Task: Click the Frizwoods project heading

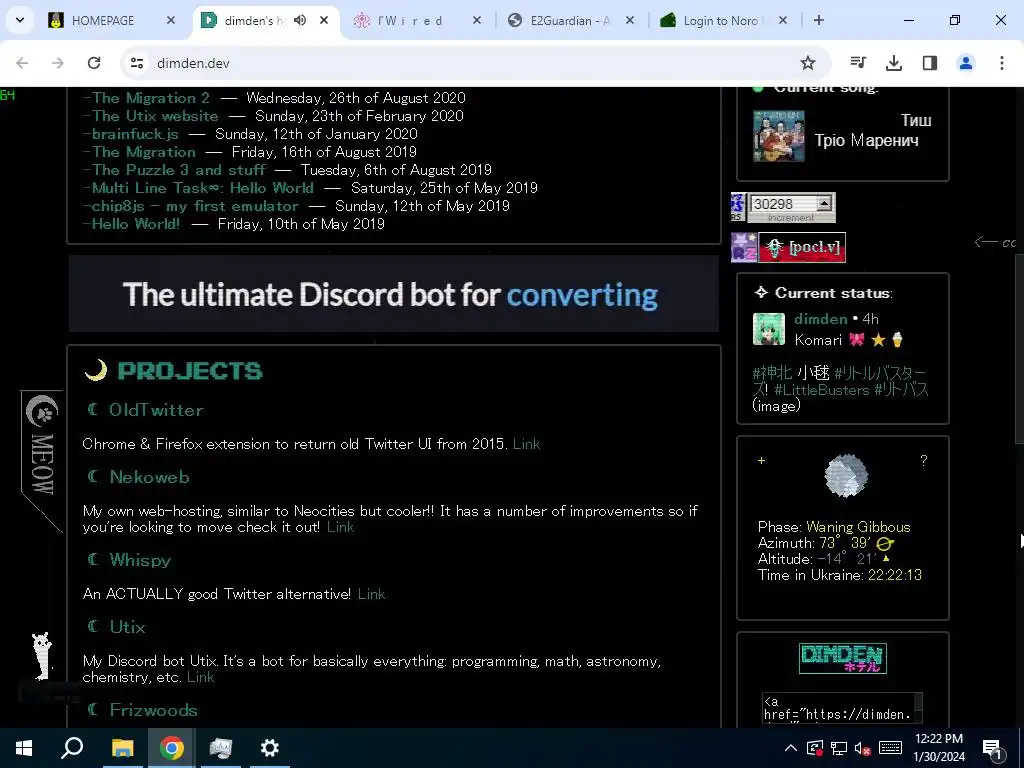Action: [x=153, y=710]
